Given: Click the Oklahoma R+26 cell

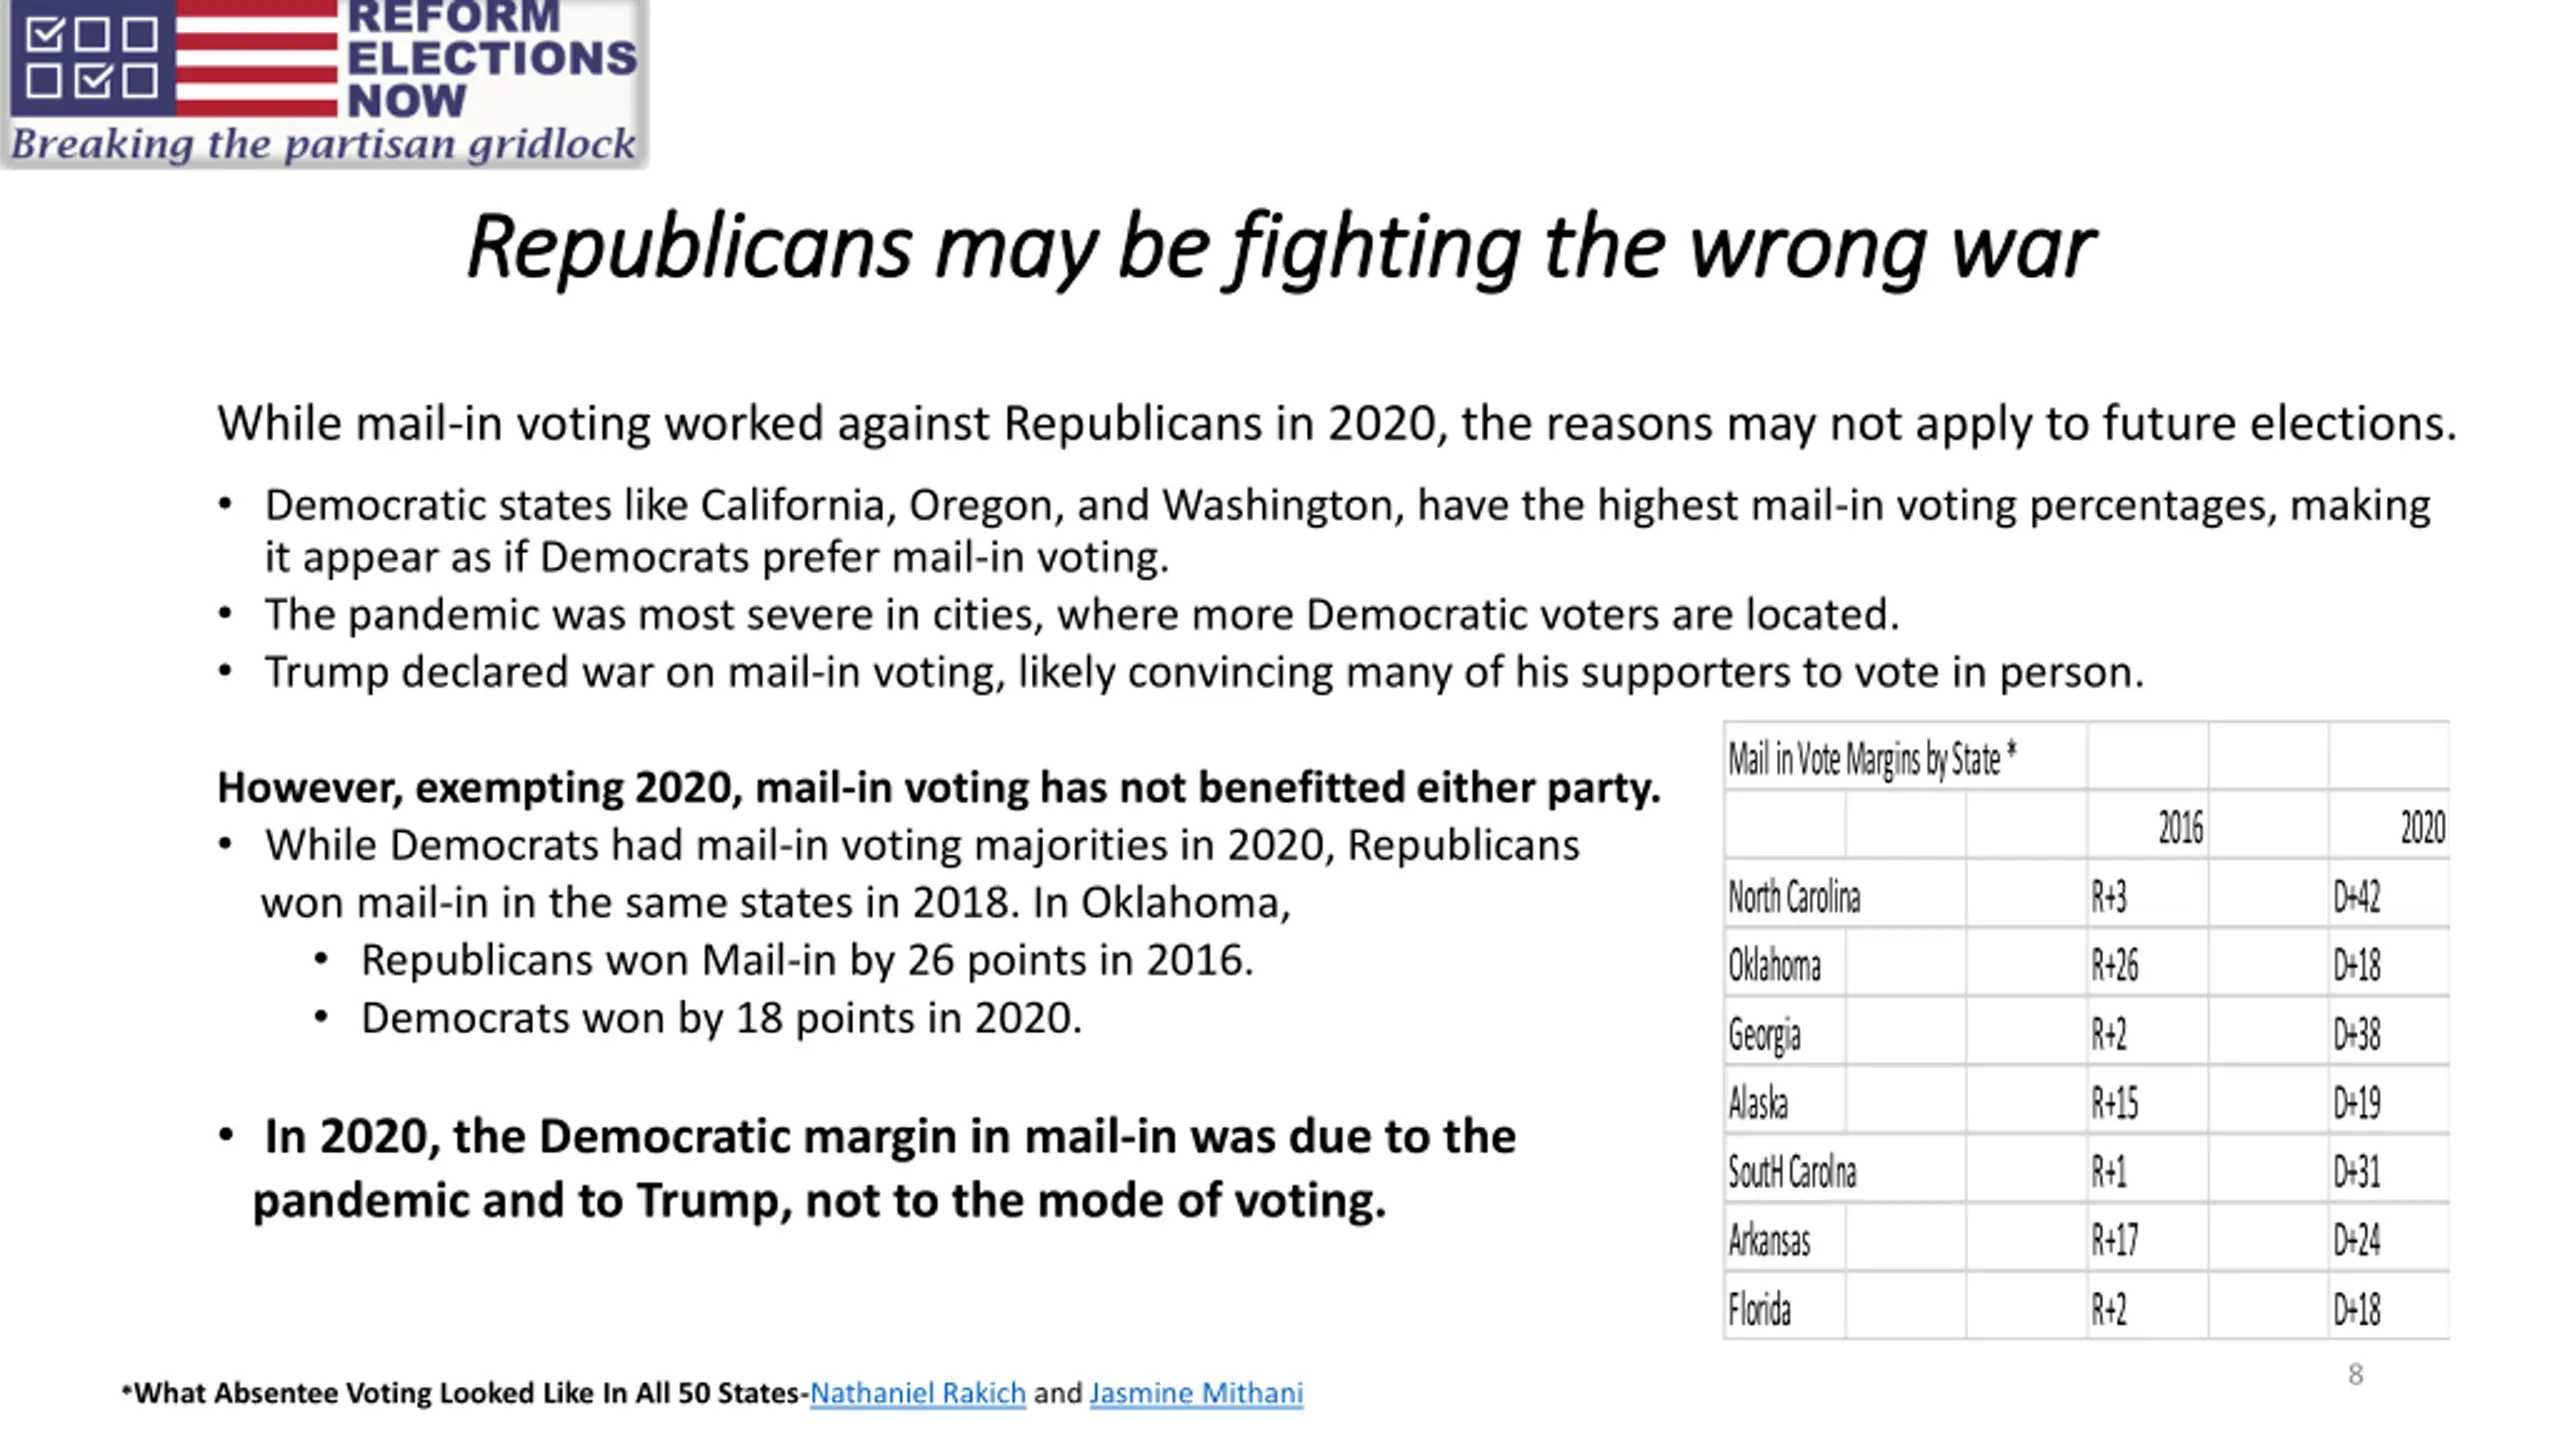Looking at the screenshot, I should [x=2147, y=964].
